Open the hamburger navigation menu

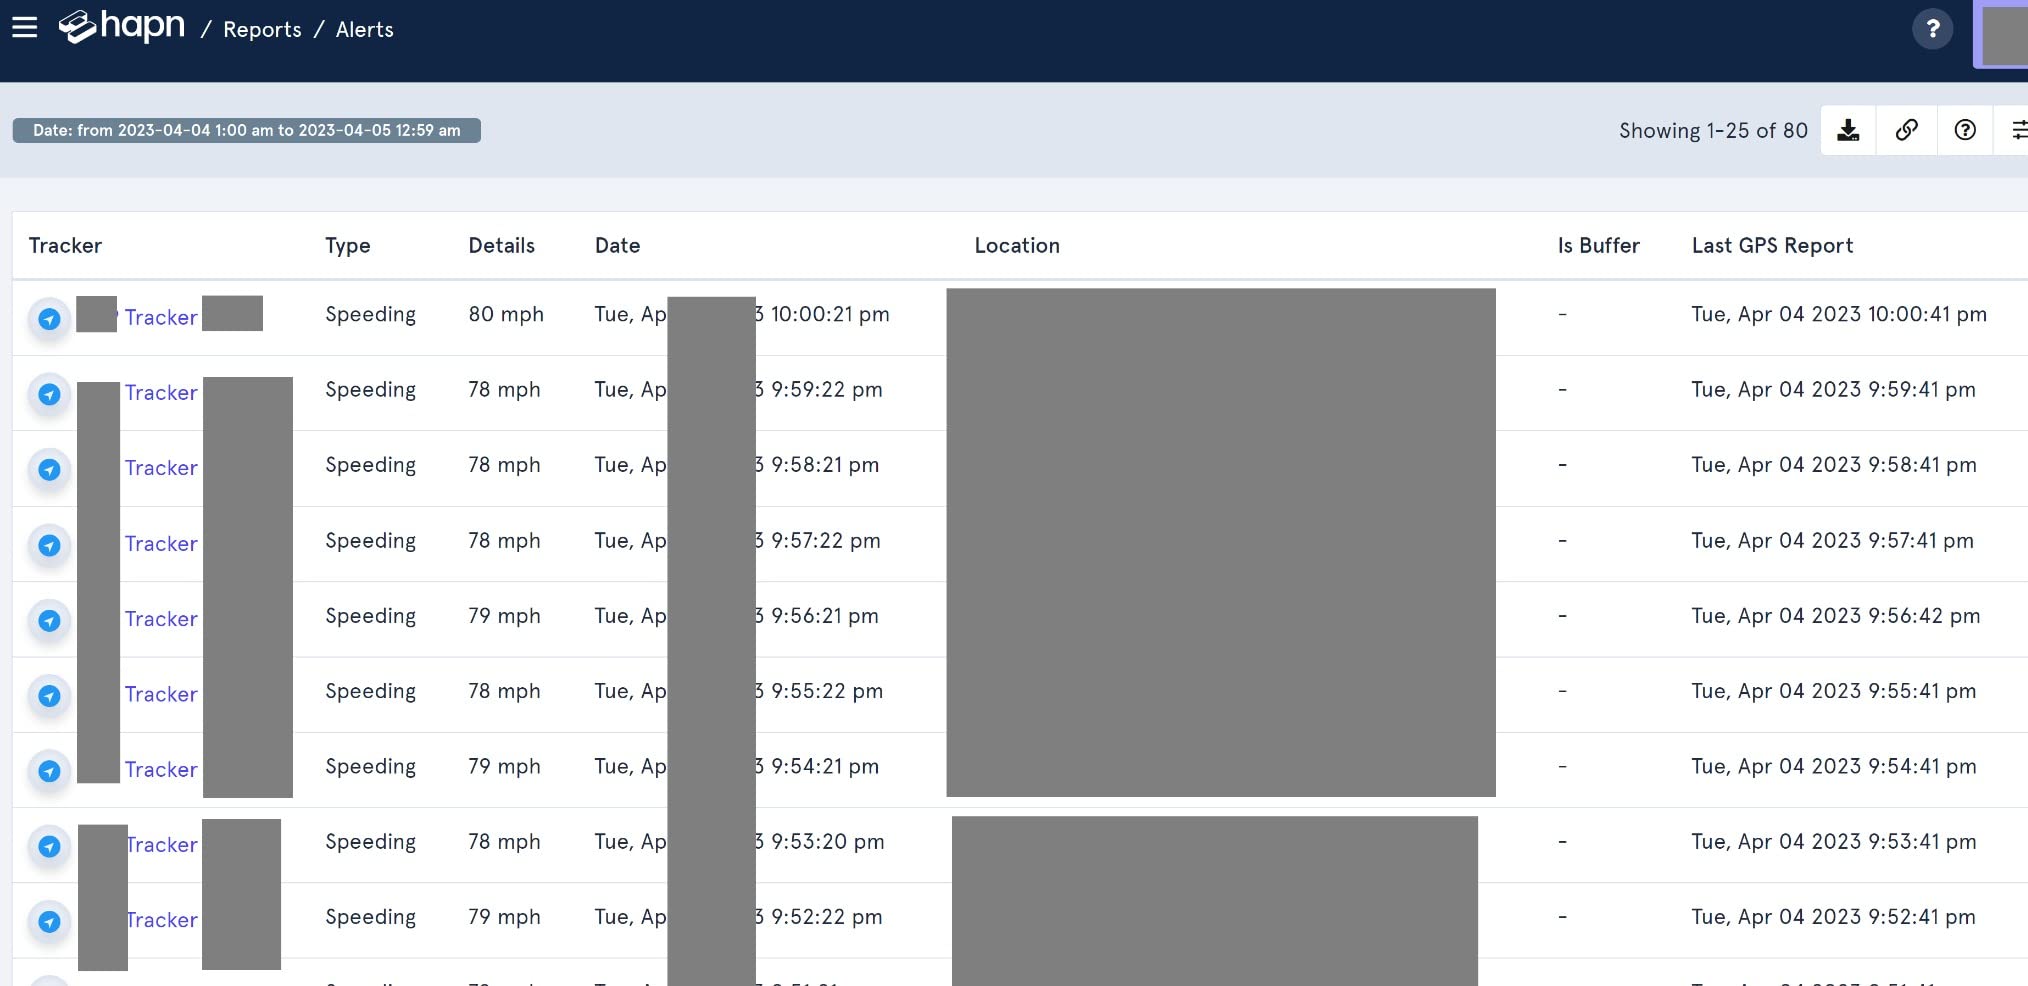point(25,28)
